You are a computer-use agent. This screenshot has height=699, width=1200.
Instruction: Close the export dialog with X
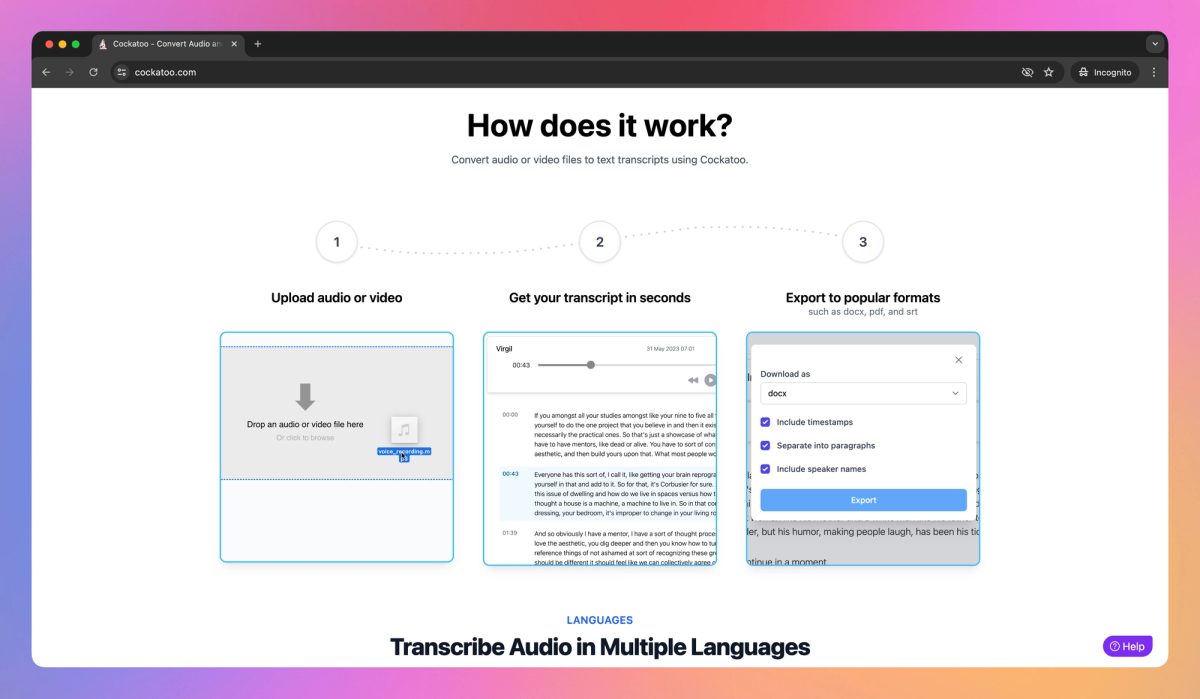[x=958, y=360]
